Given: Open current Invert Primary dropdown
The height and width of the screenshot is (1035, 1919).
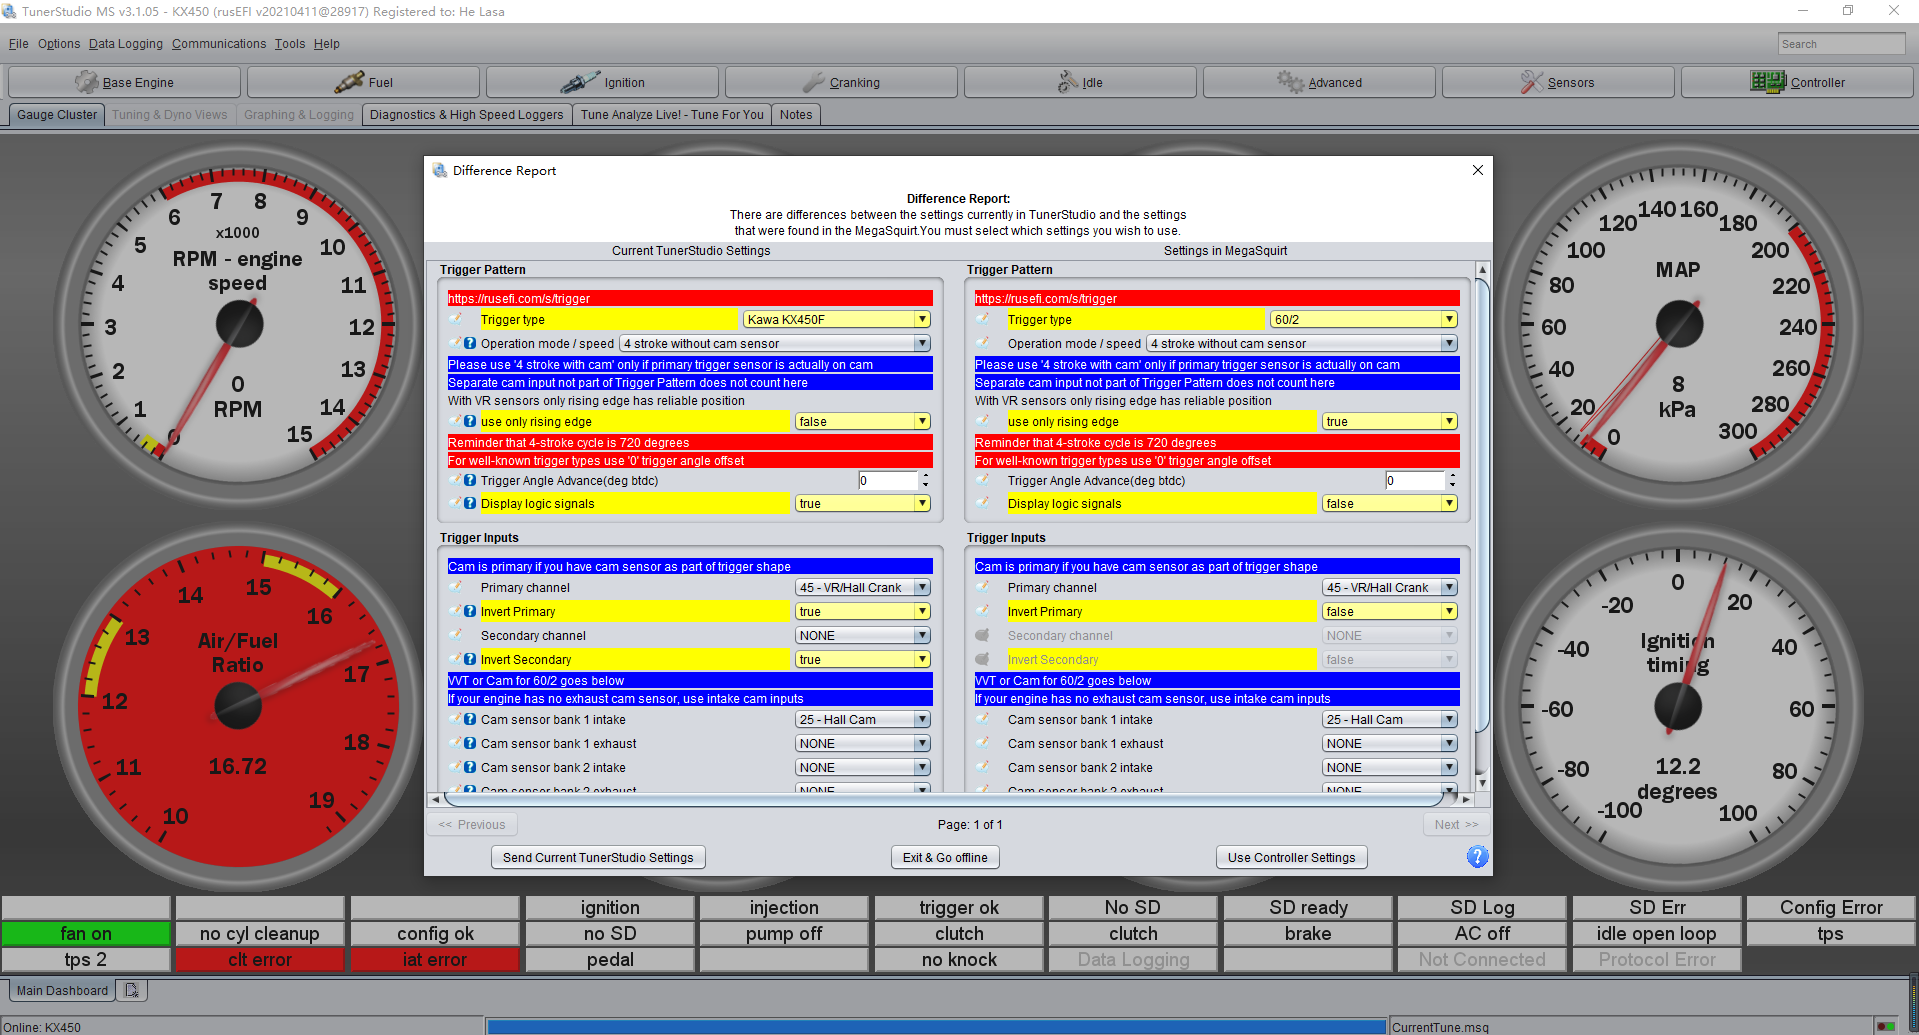Looking at the screenshot, I should (x=863, y=611).
